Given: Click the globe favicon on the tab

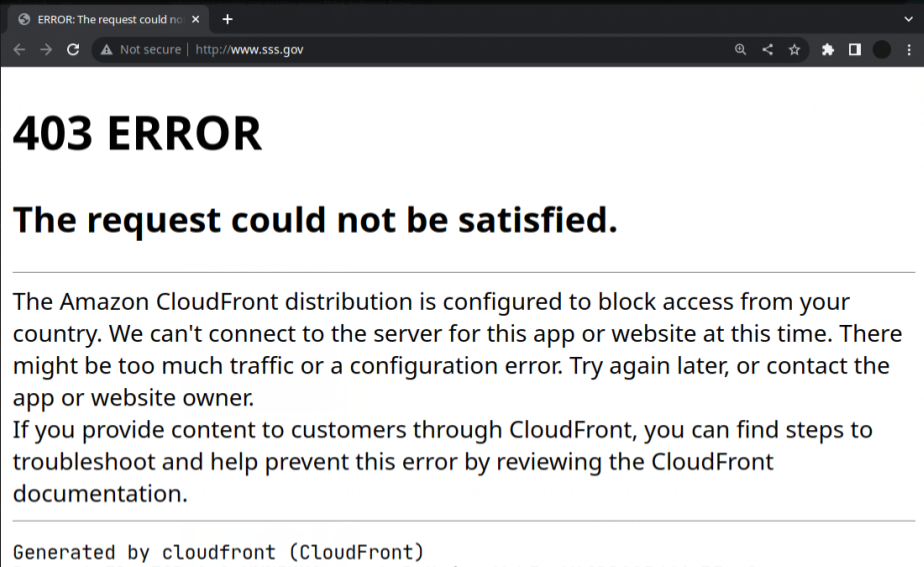Looking at the screenshot, I should point(24,19).
